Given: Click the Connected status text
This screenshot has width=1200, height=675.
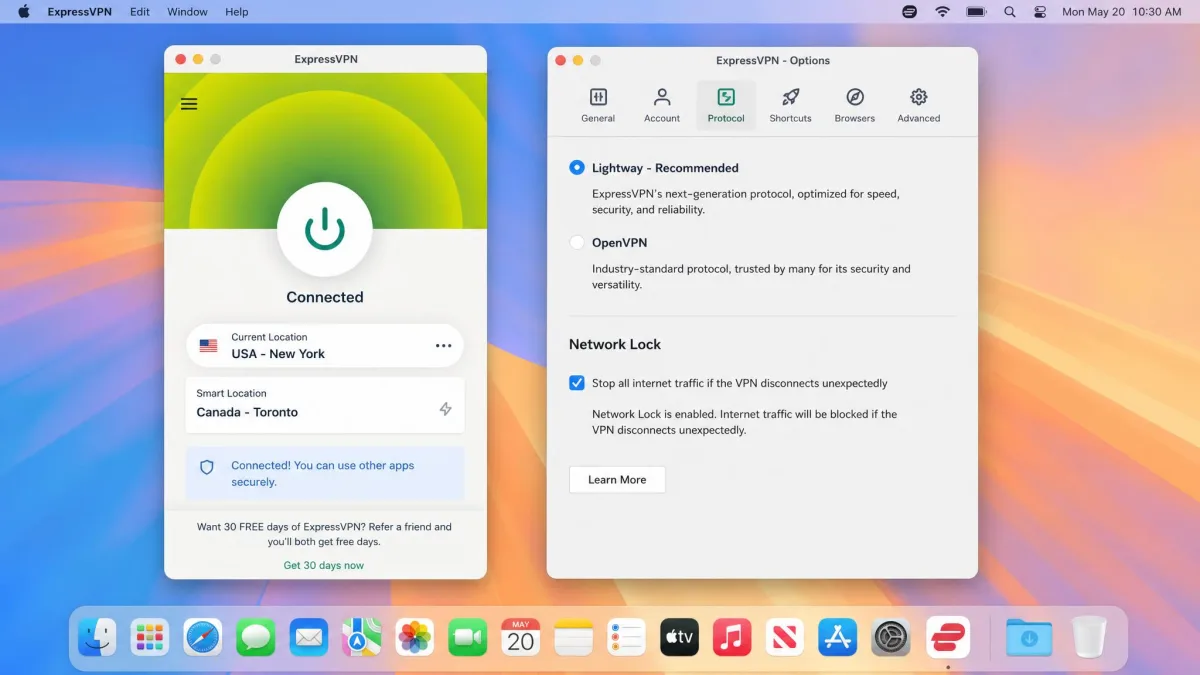Looking at the screenshot, I should point(325,297).
